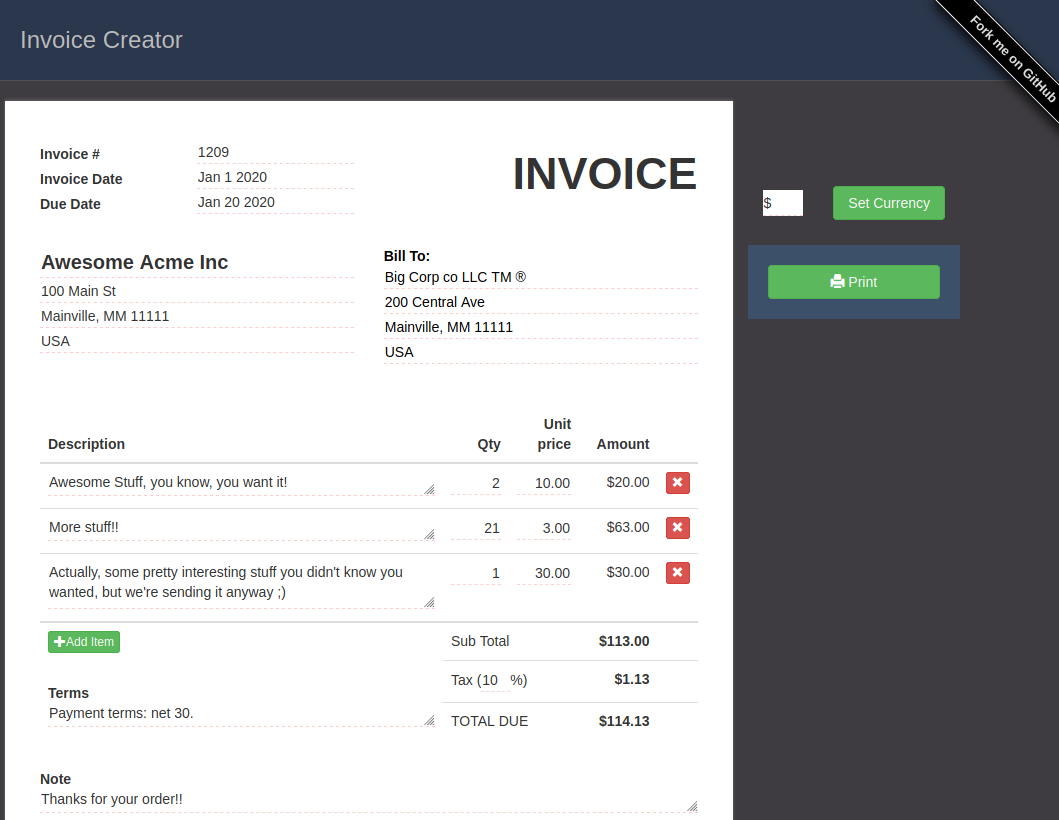Edit quantity 21 for More stuff
1059x820 pixels.
pos(476,528)
